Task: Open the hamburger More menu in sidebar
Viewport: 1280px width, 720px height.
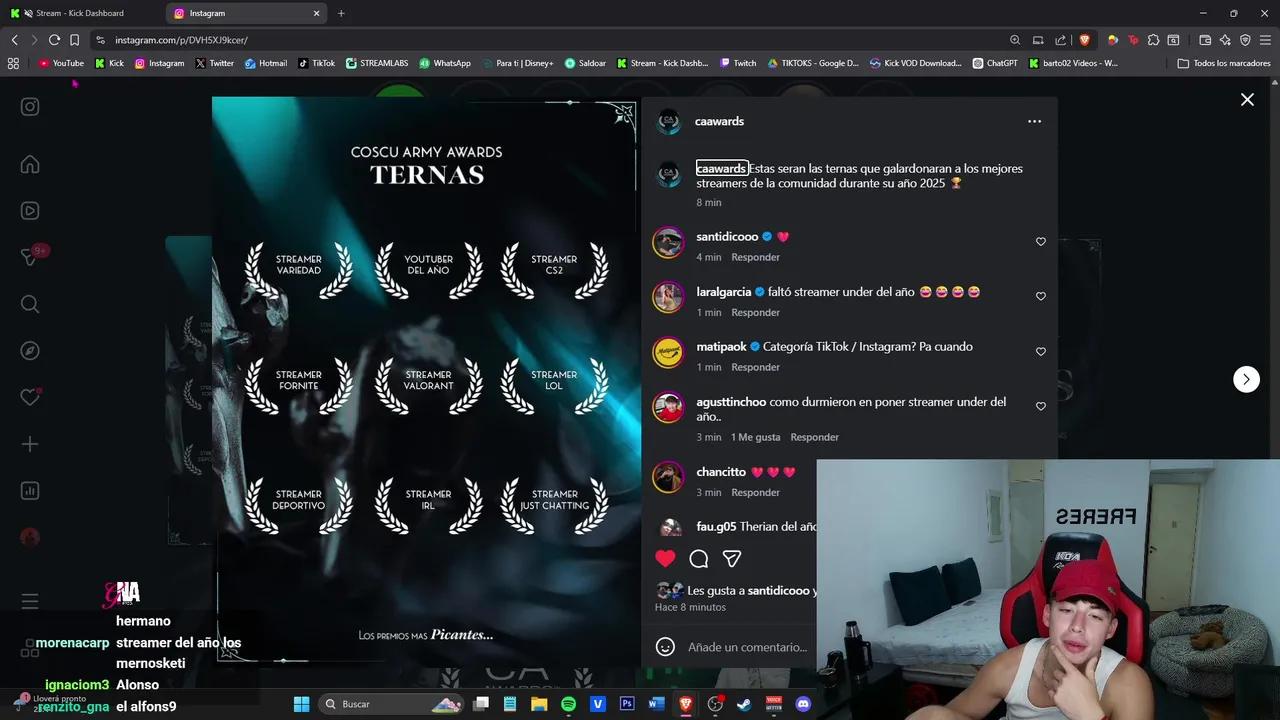Action: 30,601
